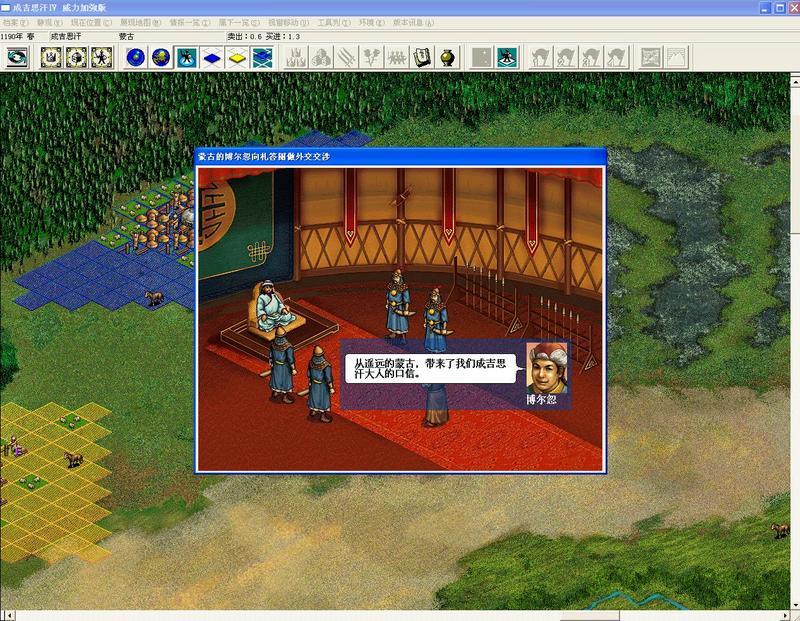This screenshot has width=800, height=621.
Task: Open the 现在位置 menu
Action: 91,23
